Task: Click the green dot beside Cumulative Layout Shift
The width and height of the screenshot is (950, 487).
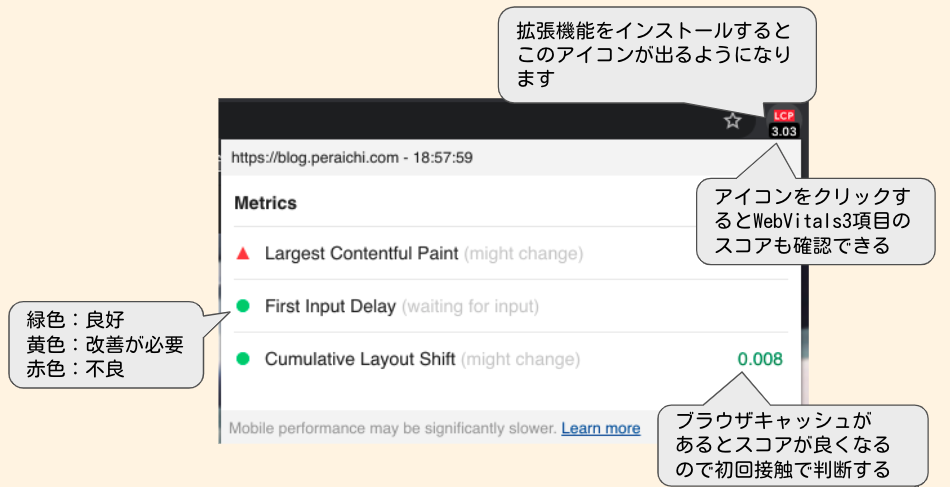Action: 242,359
